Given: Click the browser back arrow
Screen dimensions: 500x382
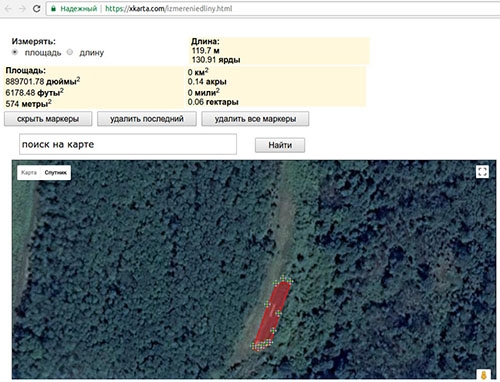Looking at the screenshot, I should point(8,9).
